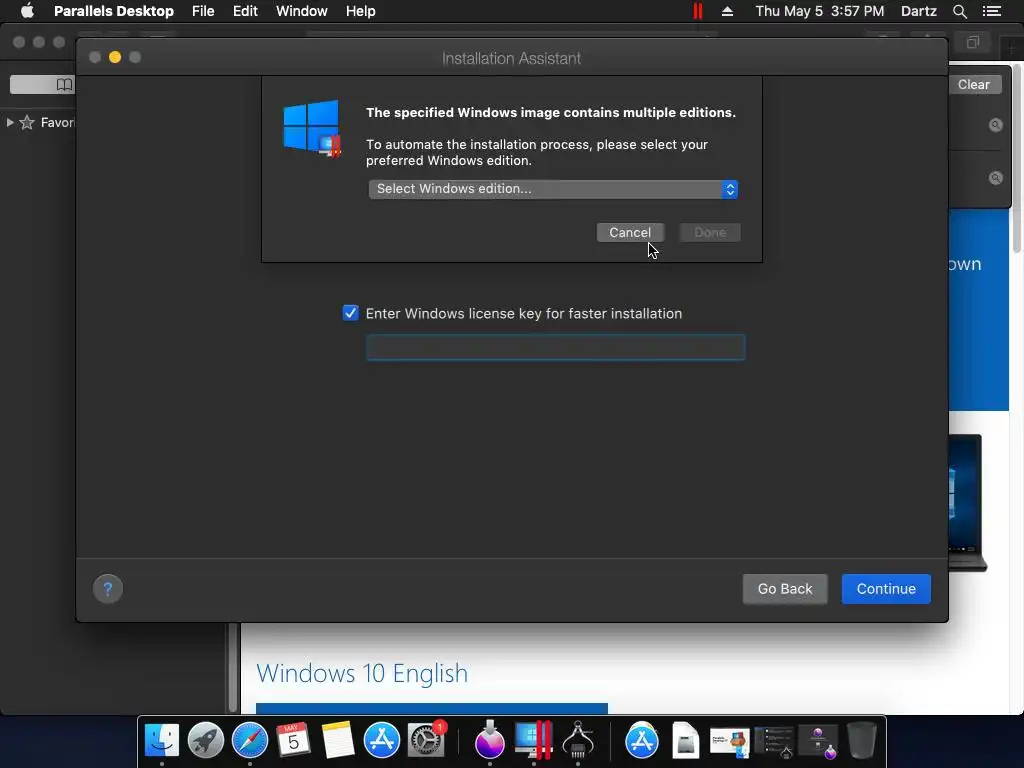Screen dimensions: 1024x768
Task: Open the macOS installer purple icon in Dock
Action: click(489, 740)
